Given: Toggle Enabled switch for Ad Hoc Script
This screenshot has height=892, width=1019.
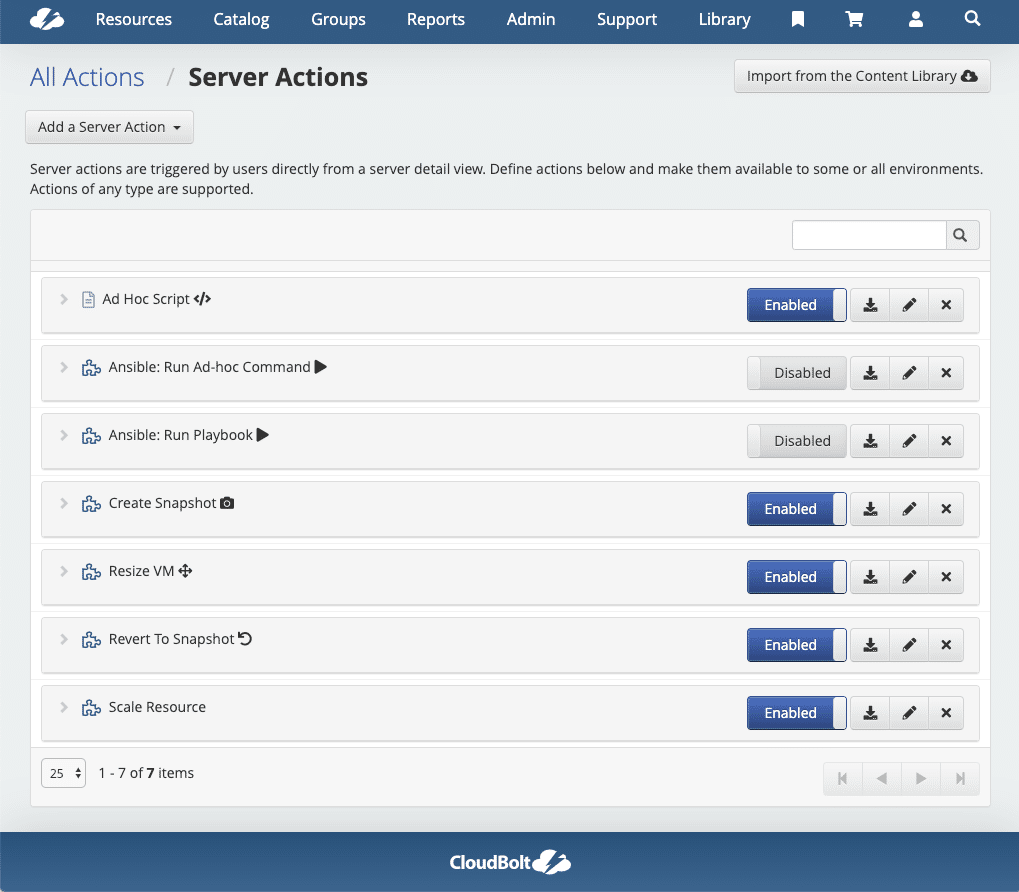Looking at the screenshot, I should pos(797,305).
